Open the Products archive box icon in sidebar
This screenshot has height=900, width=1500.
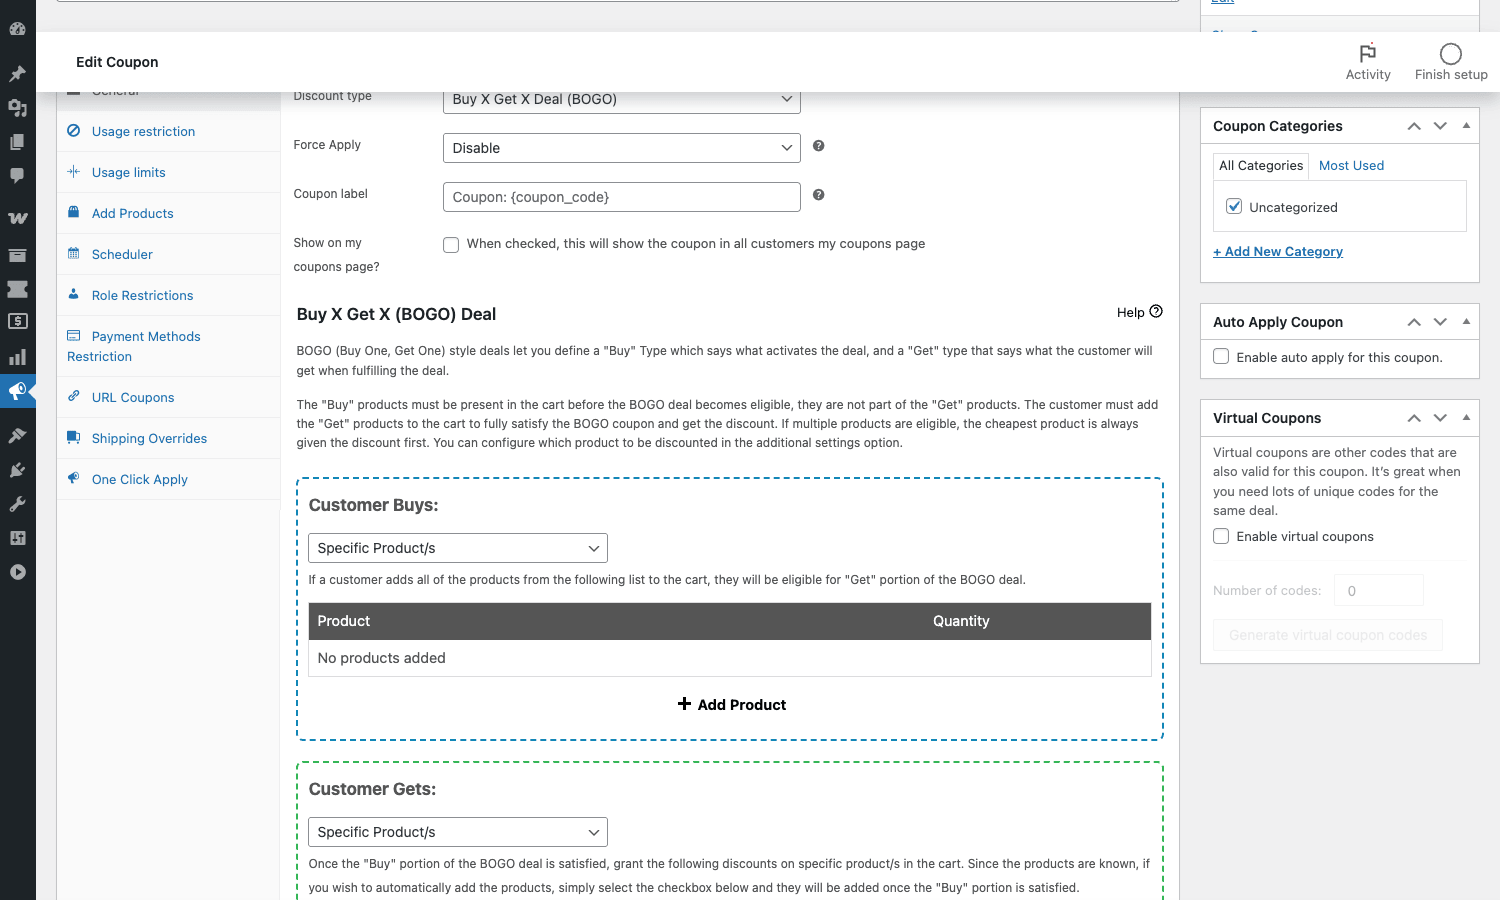pyautogui.click(x=17, y=255)
